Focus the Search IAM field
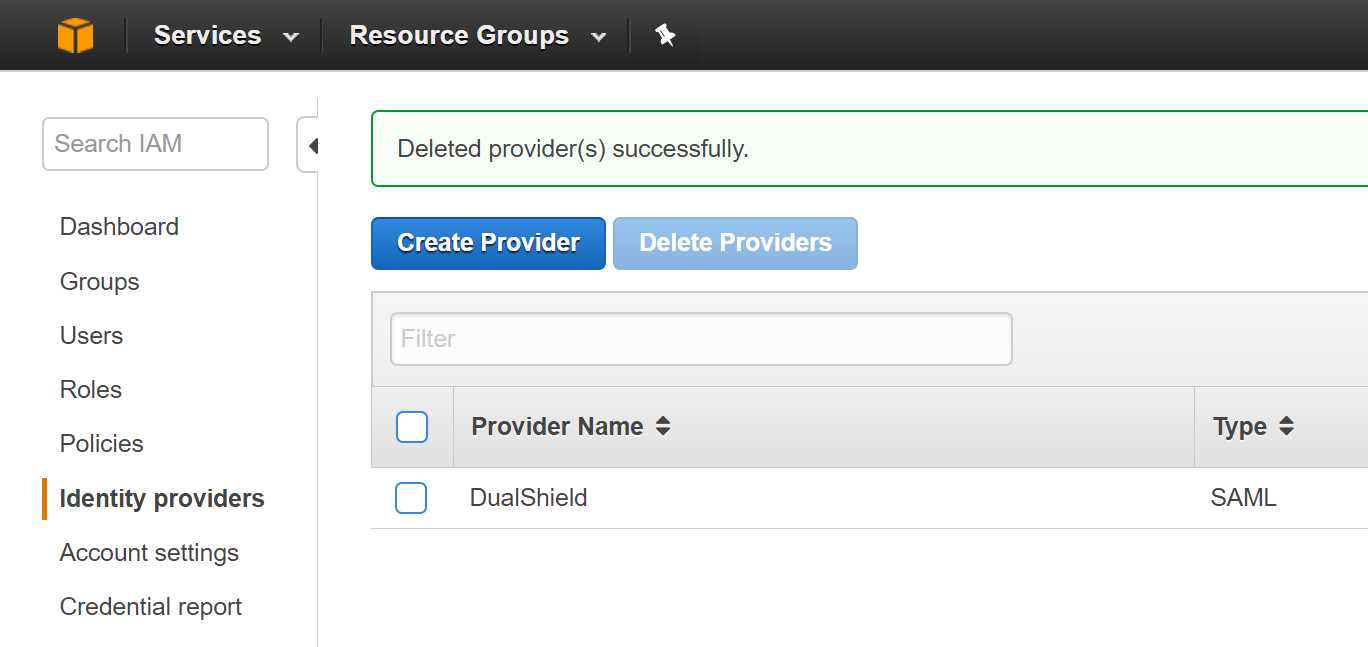The height and width of the screenshot is (647, 1368). coord(155,144)
